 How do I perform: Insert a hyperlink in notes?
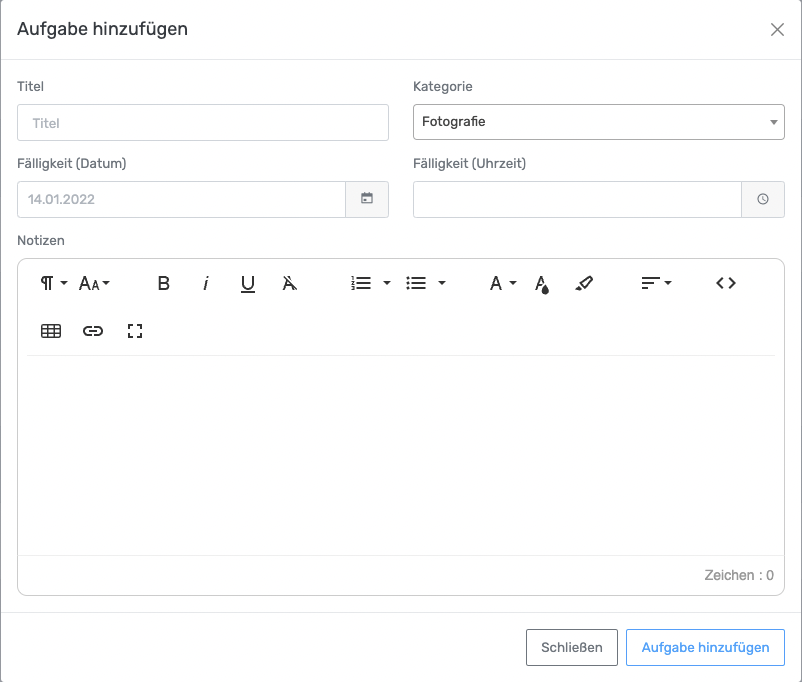click(x=93, y=331)
